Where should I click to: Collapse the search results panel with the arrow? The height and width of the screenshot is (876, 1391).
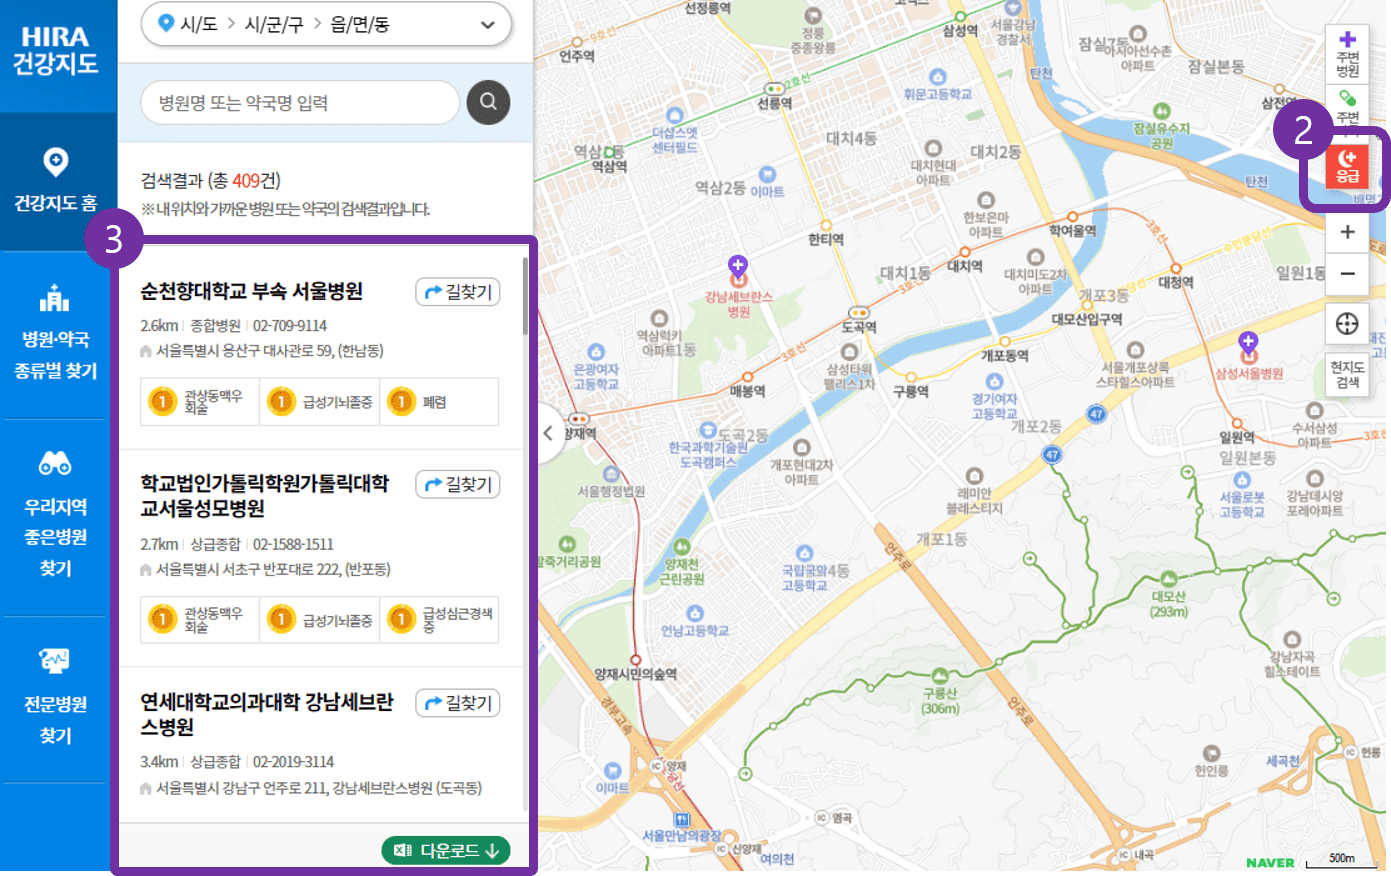coord(548,432)
